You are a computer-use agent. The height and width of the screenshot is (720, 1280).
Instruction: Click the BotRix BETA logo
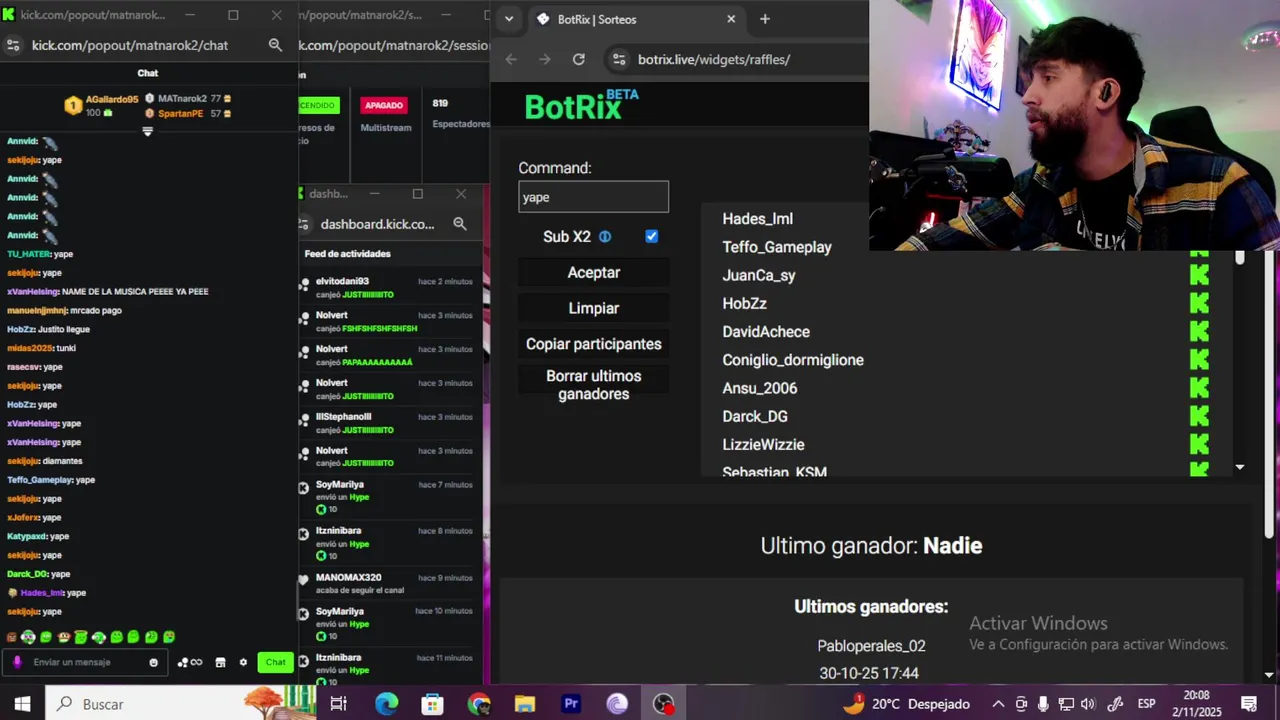click(581, 106)
